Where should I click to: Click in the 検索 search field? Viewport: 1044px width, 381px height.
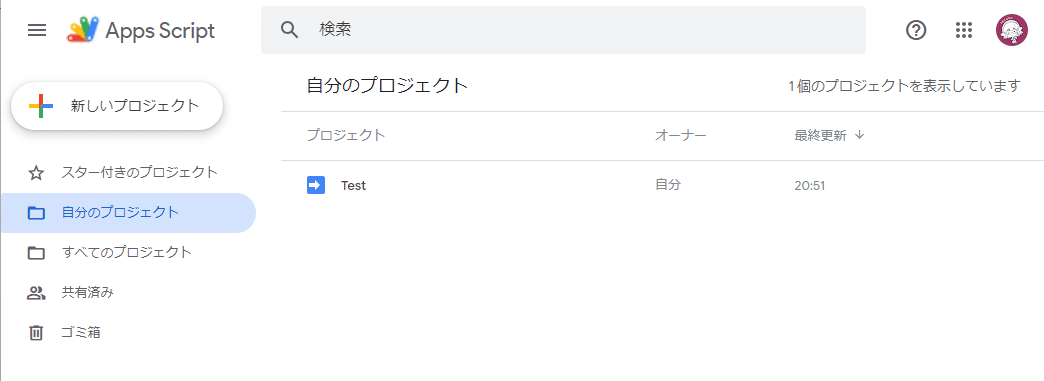pyautogui.click(x=563, y=30)
